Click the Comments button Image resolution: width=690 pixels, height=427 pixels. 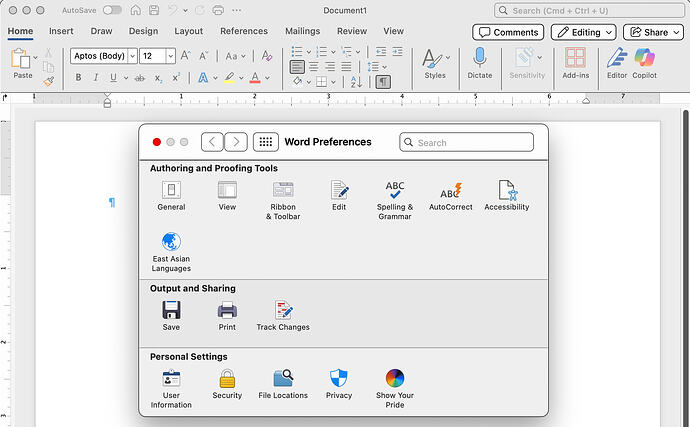[508, 32]
